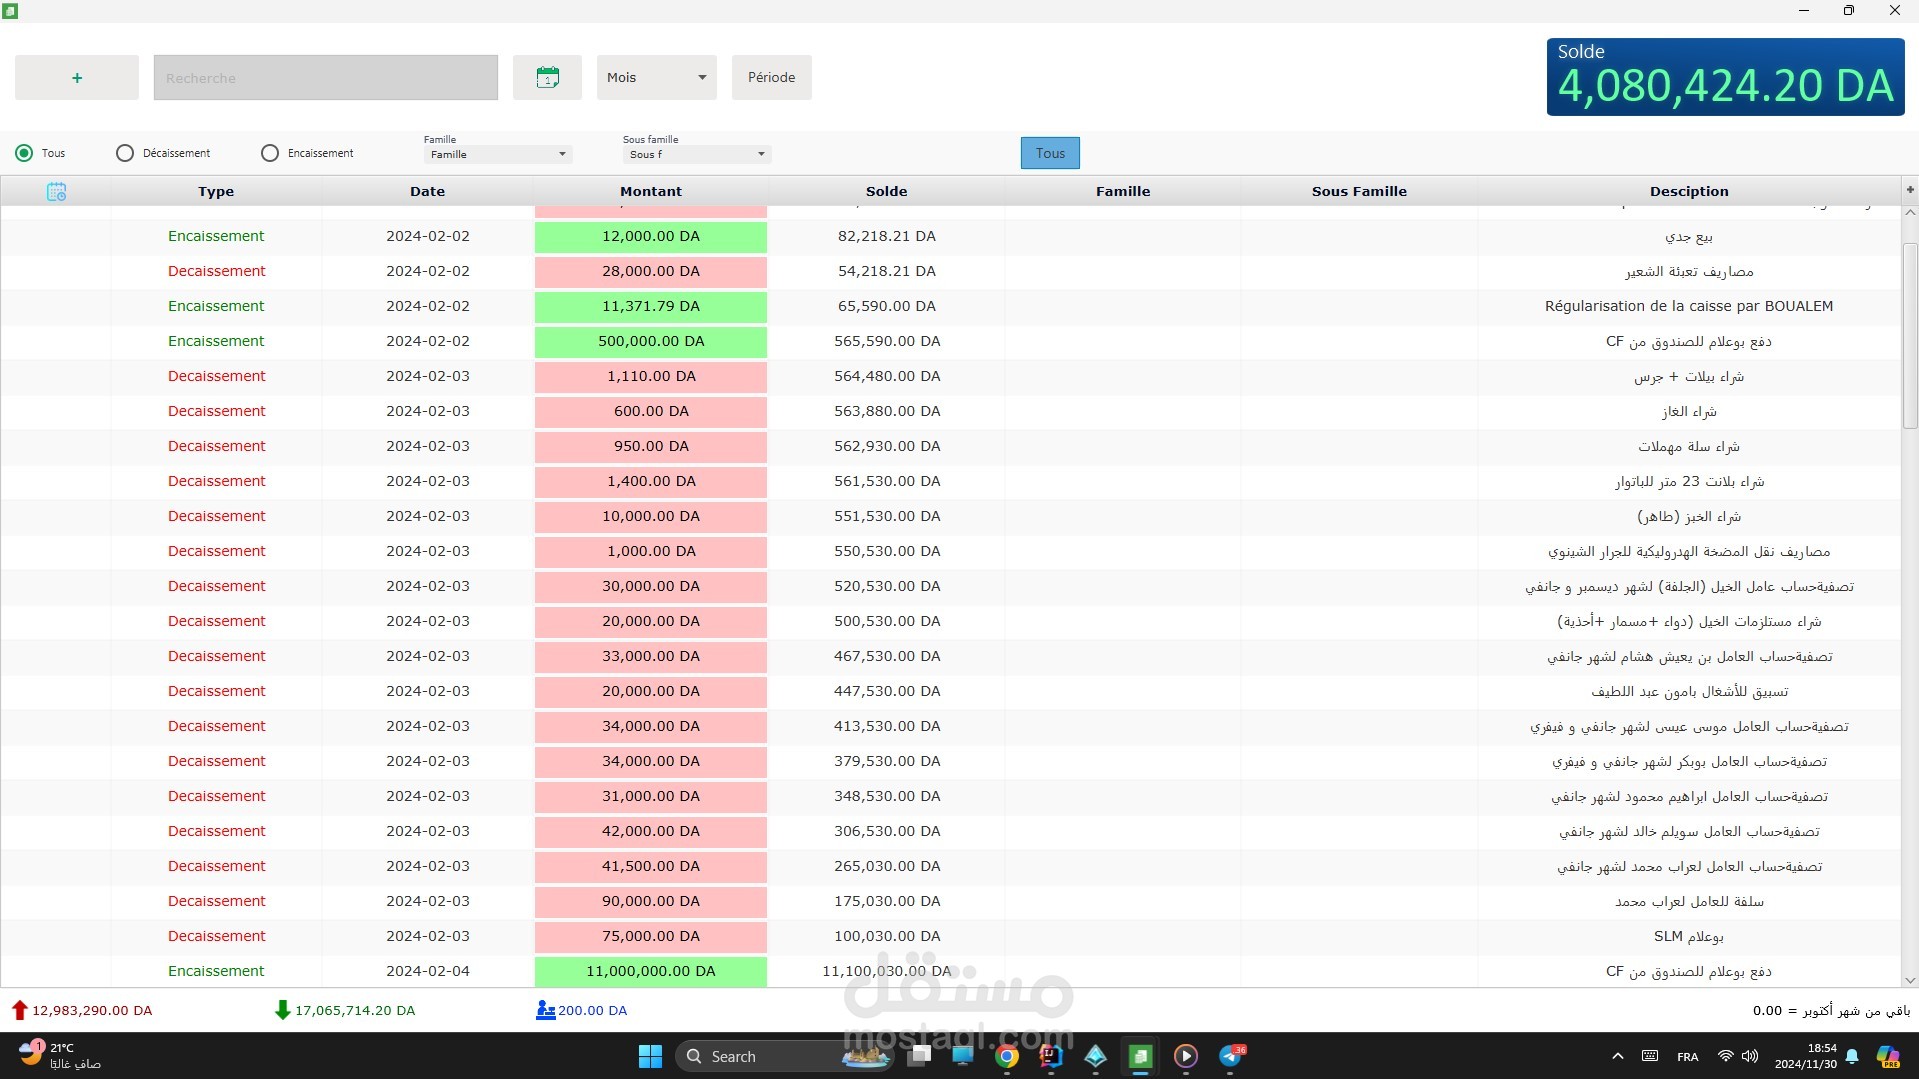The width and height of the screenshot is (1919, 1079).
Task: Open the blue monitor app on taskbar
Action: pyautogui.click(x=963, y=1056)
